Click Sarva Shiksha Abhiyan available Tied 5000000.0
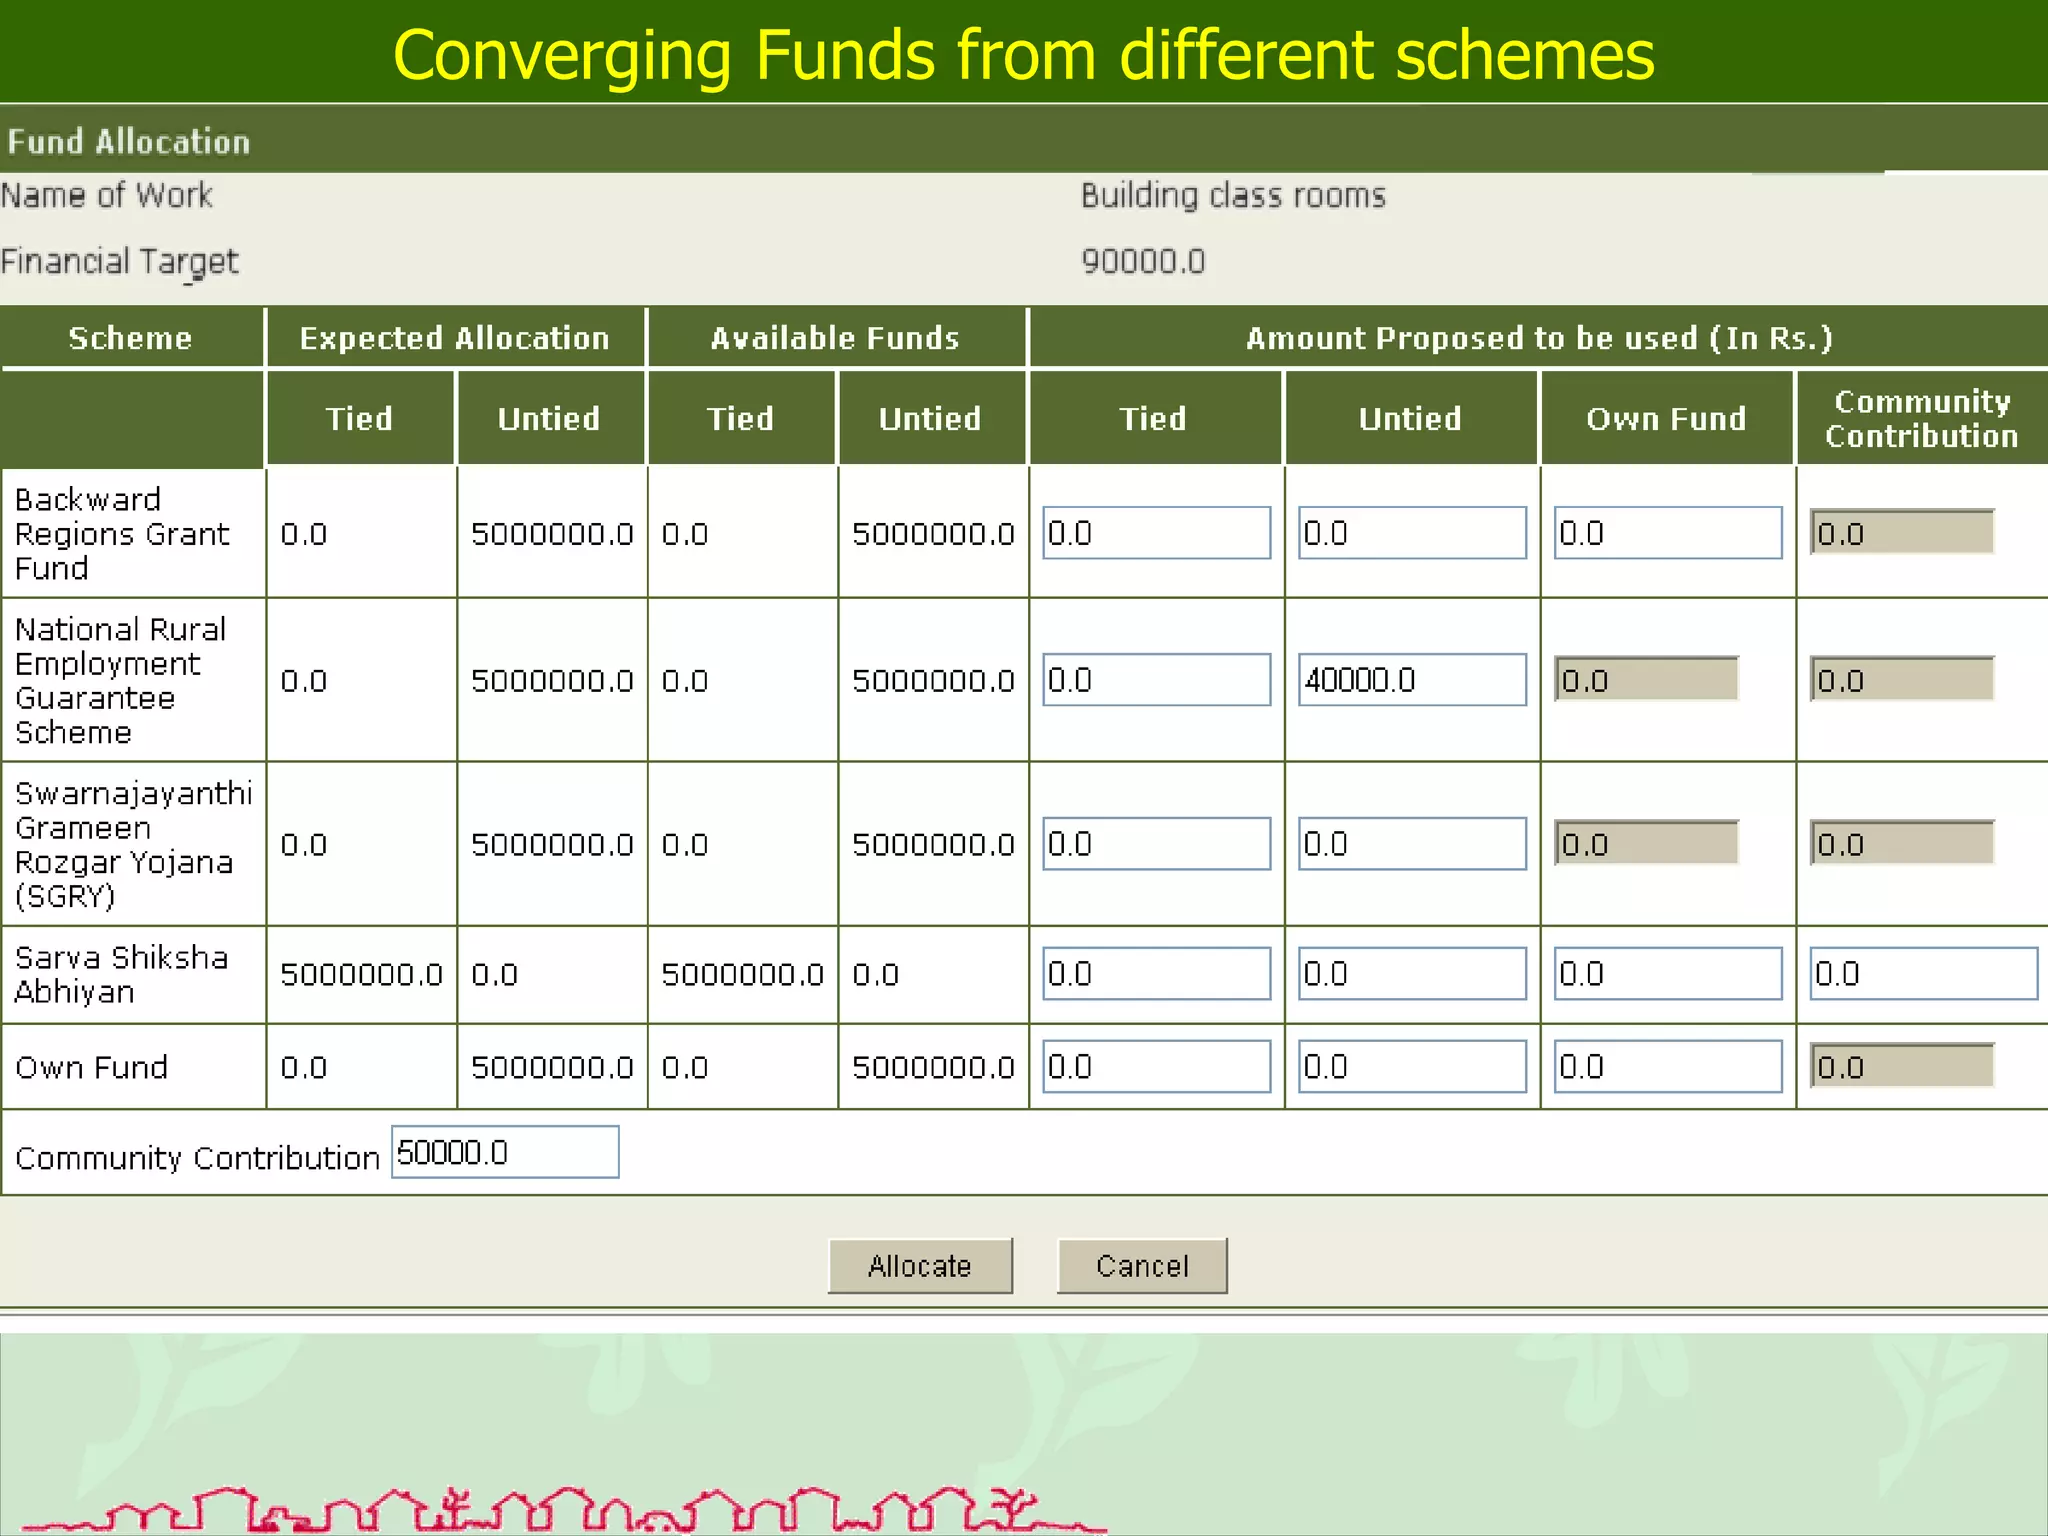Viewport: 2048px width, 1536px height. click(x=742, y=974)
